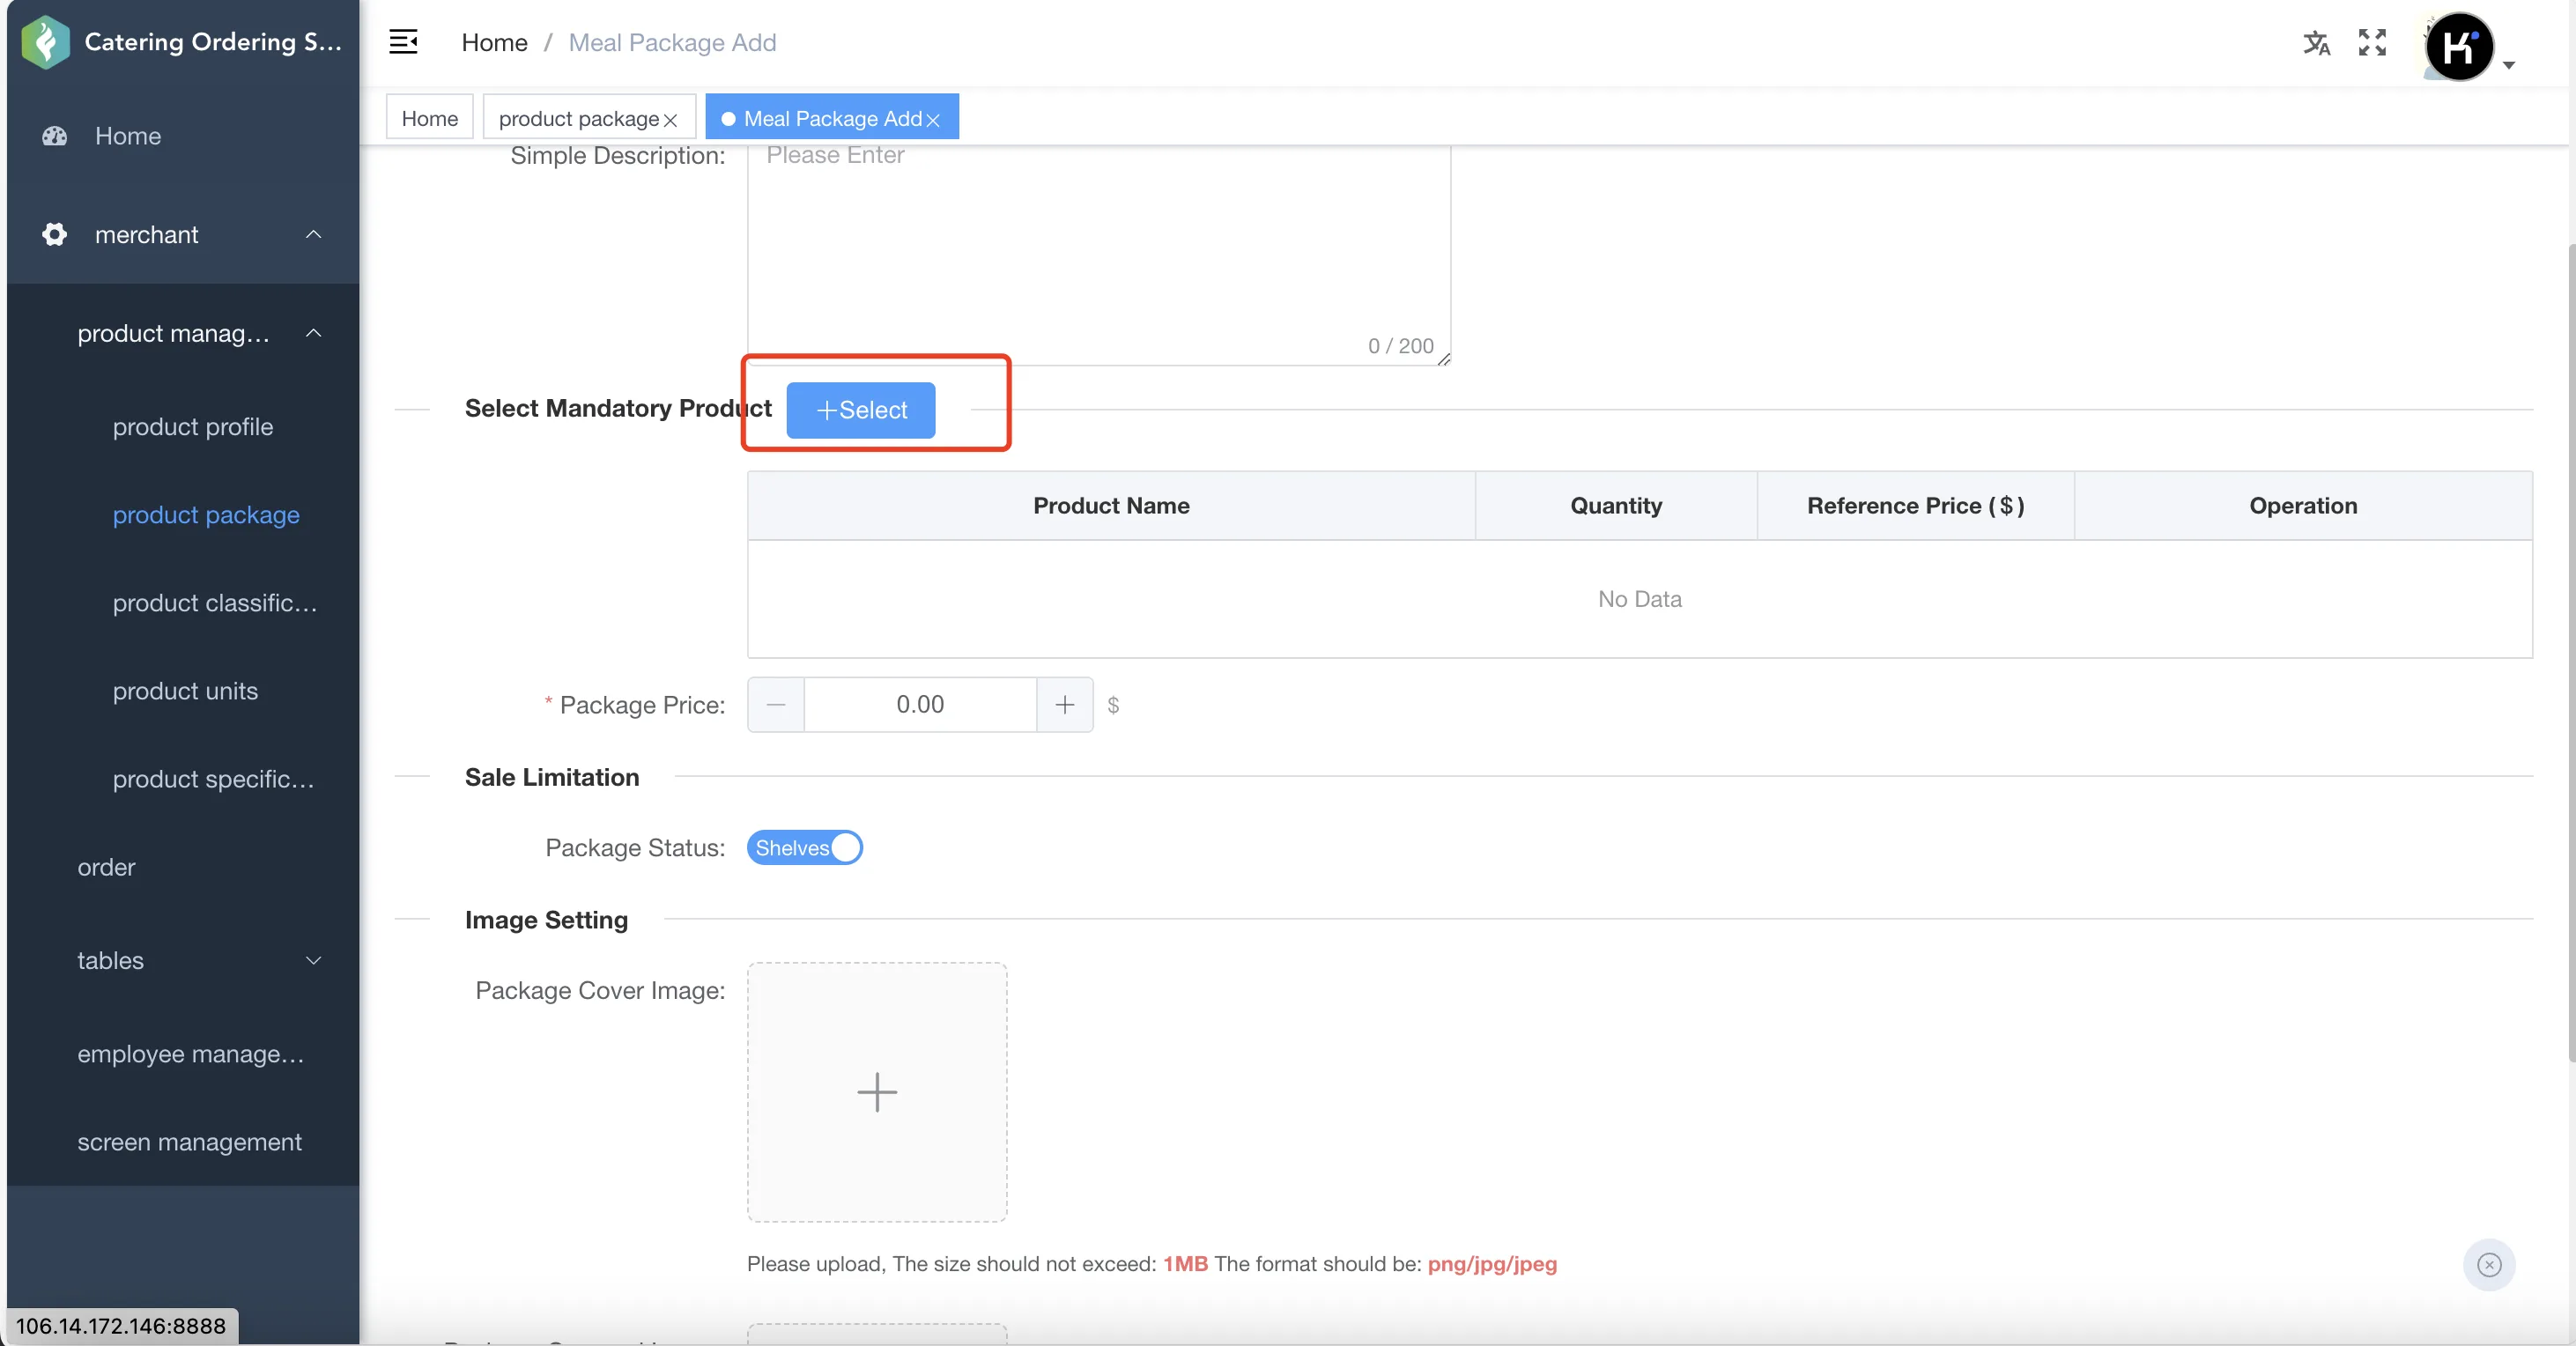This screenshot has width=2576, height=1346.
Task: Increase package price with plus button
Action: click(1065, 705)
